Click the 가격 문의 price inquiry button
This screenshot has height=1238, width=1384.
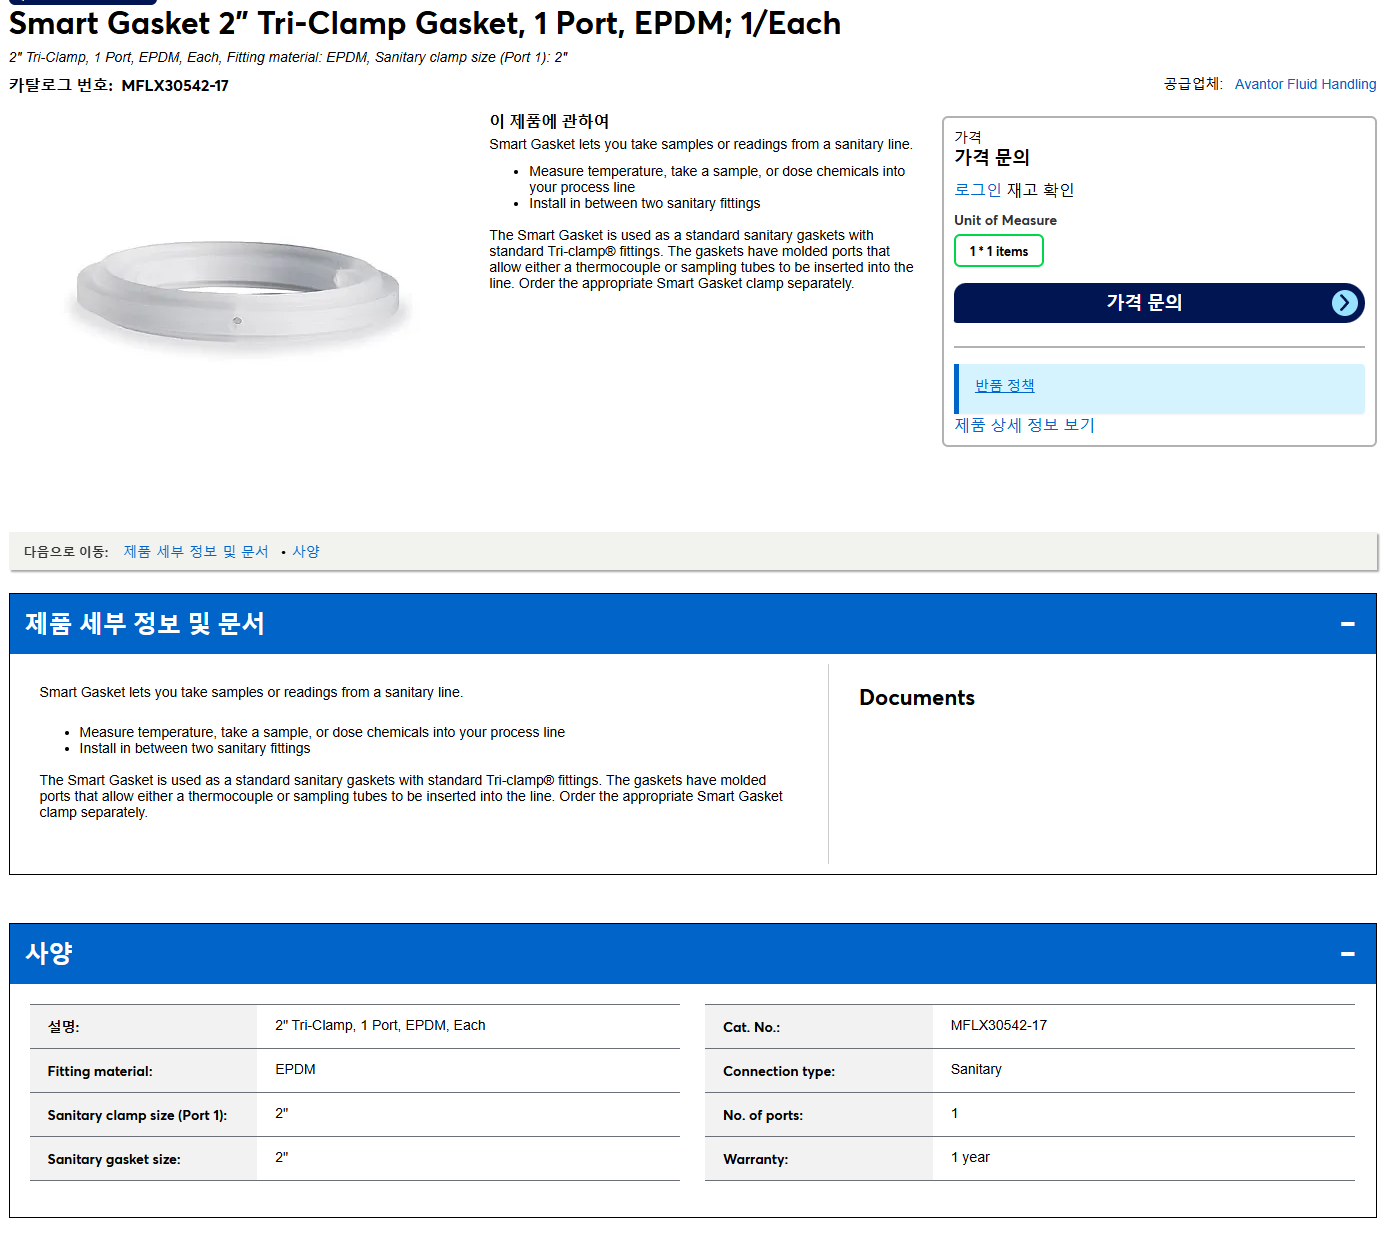point(1159,303)
